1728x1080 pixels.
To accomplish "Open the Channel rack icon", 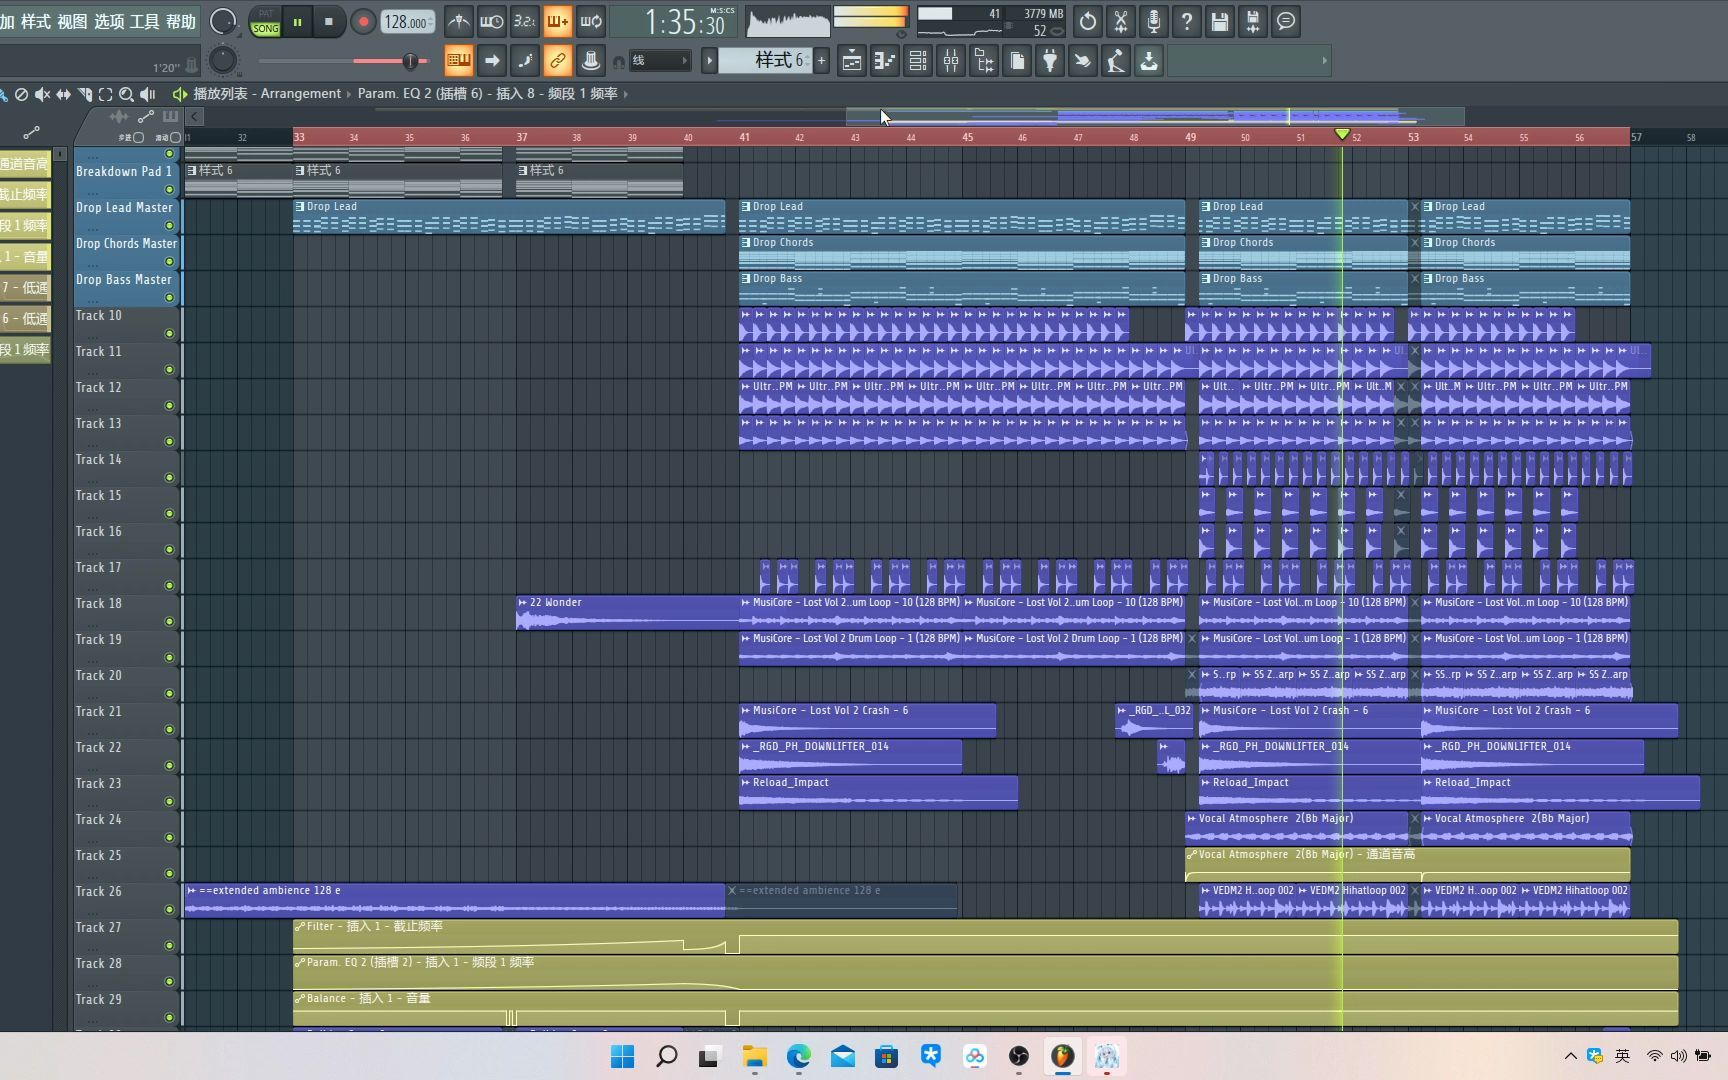I will click(918, 60).
